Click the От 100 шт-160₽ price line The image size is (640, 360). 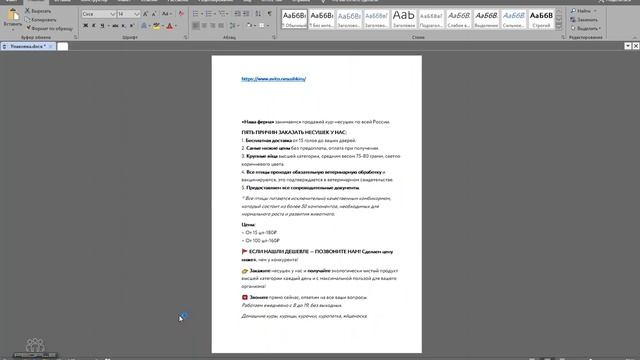pyautogui.click(x=260, y=240)
